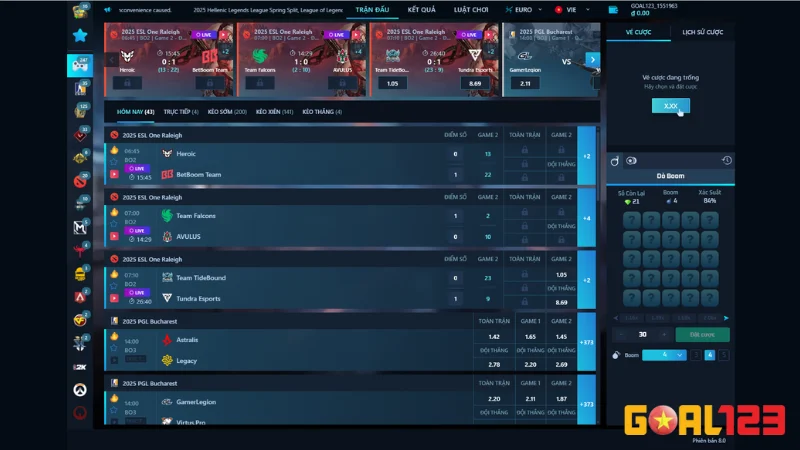
Task: Open the favorites star in left sidebar
Action: 80,35
